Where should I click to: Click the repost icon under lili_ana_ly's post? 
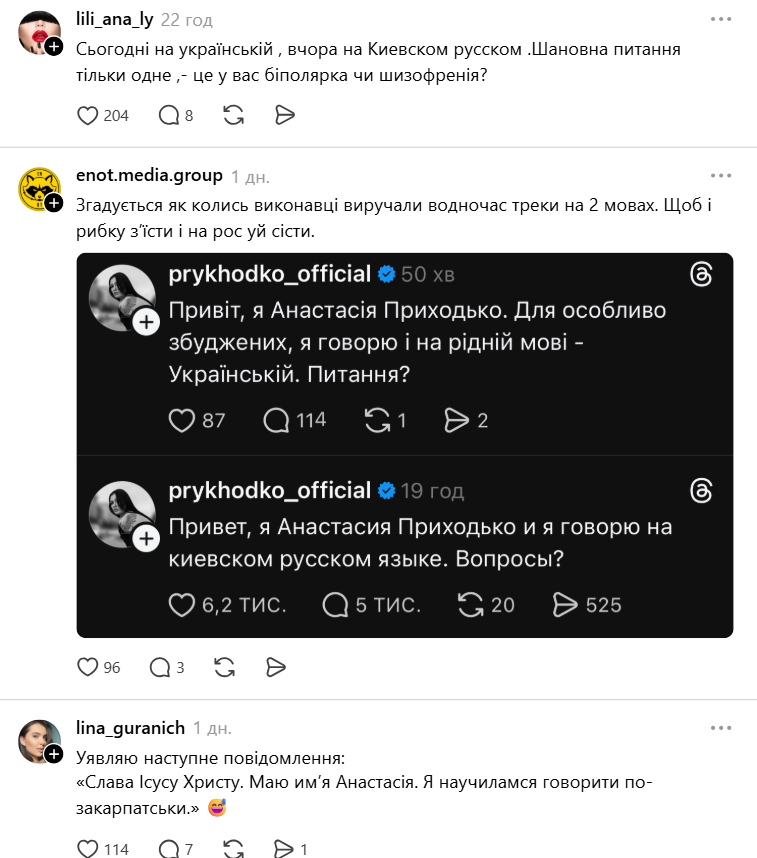233,115
